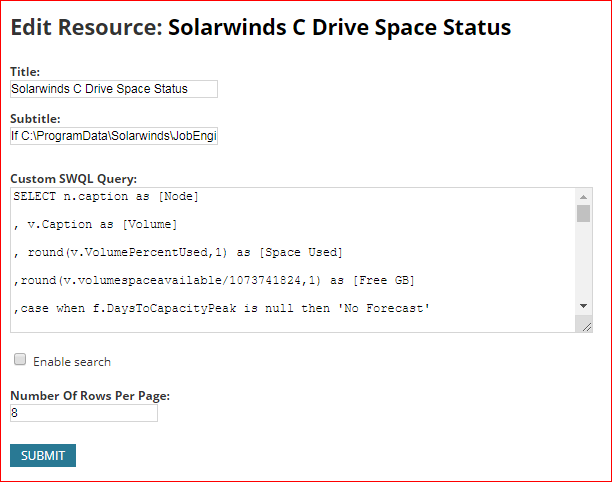Click the '[Free GB]' query line

coord(214,281)
